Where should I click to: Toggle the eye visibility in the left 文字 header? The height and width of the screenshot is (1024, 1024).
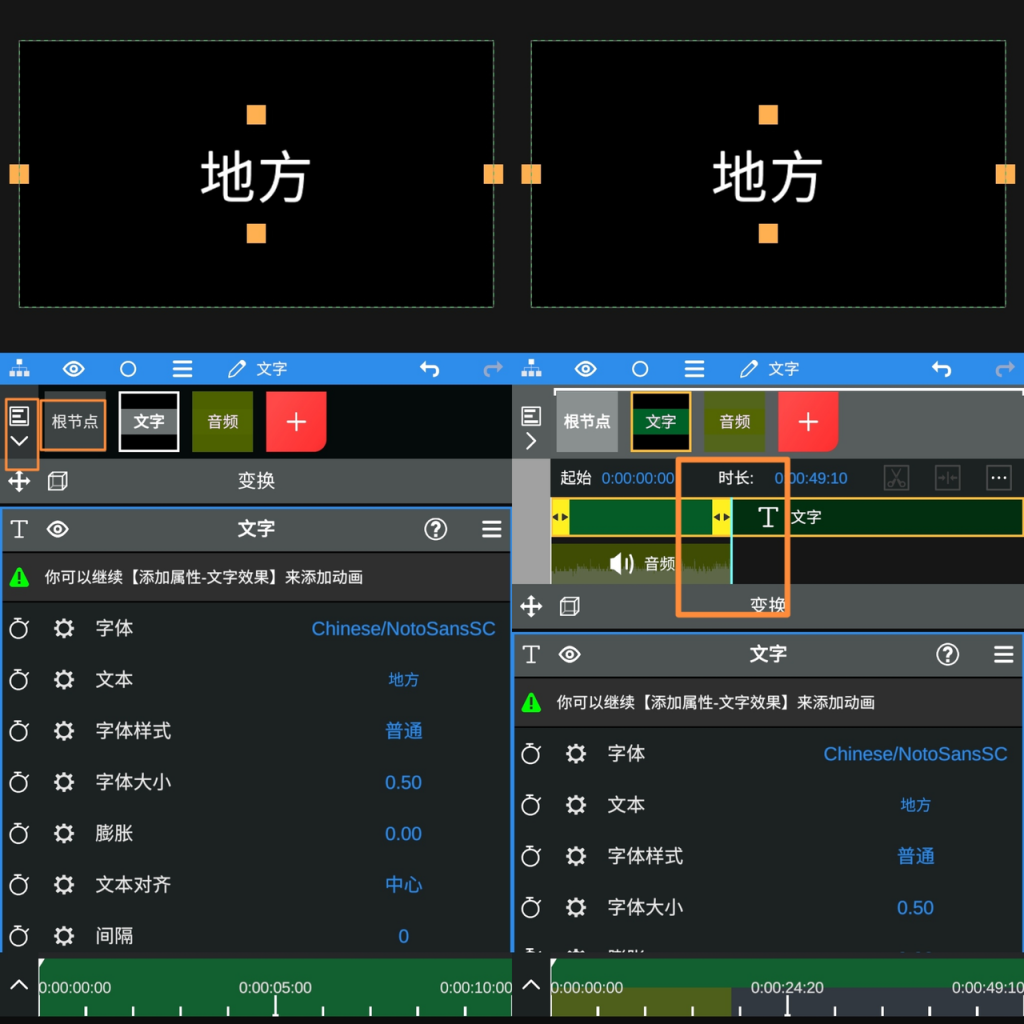click(x=58, y=529)
